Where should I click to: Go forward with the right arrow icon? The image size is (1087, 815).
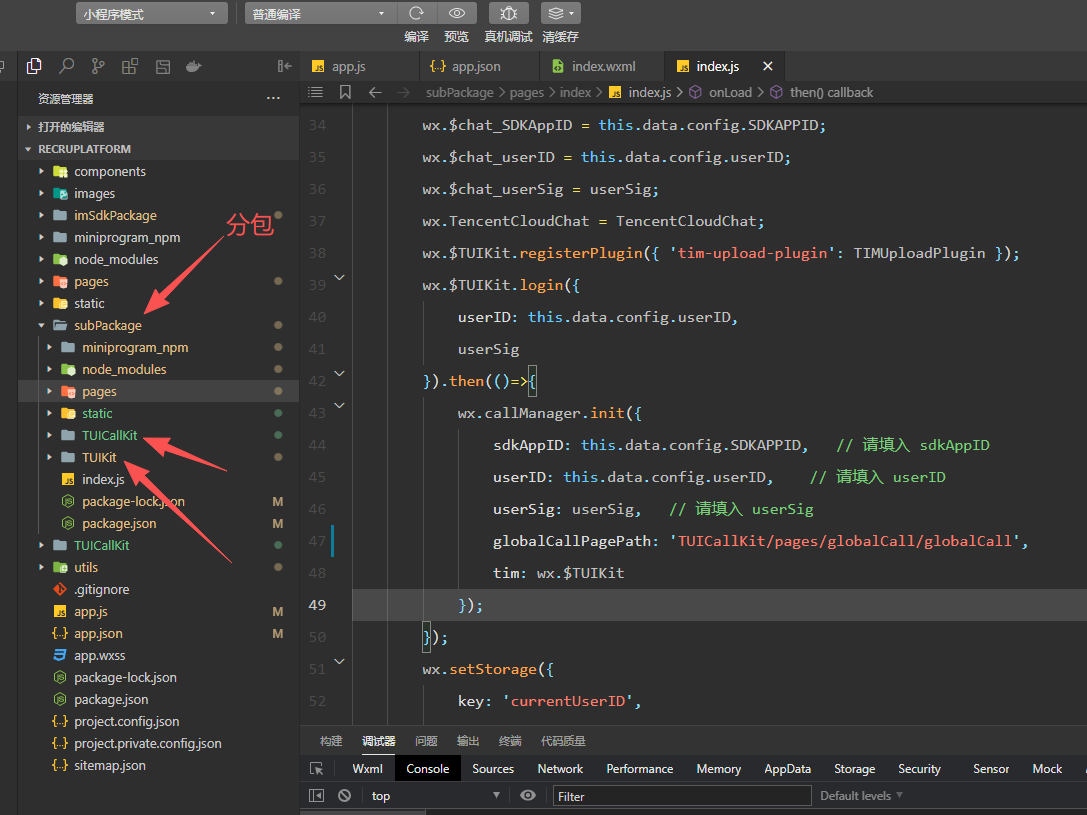[403, 92]
